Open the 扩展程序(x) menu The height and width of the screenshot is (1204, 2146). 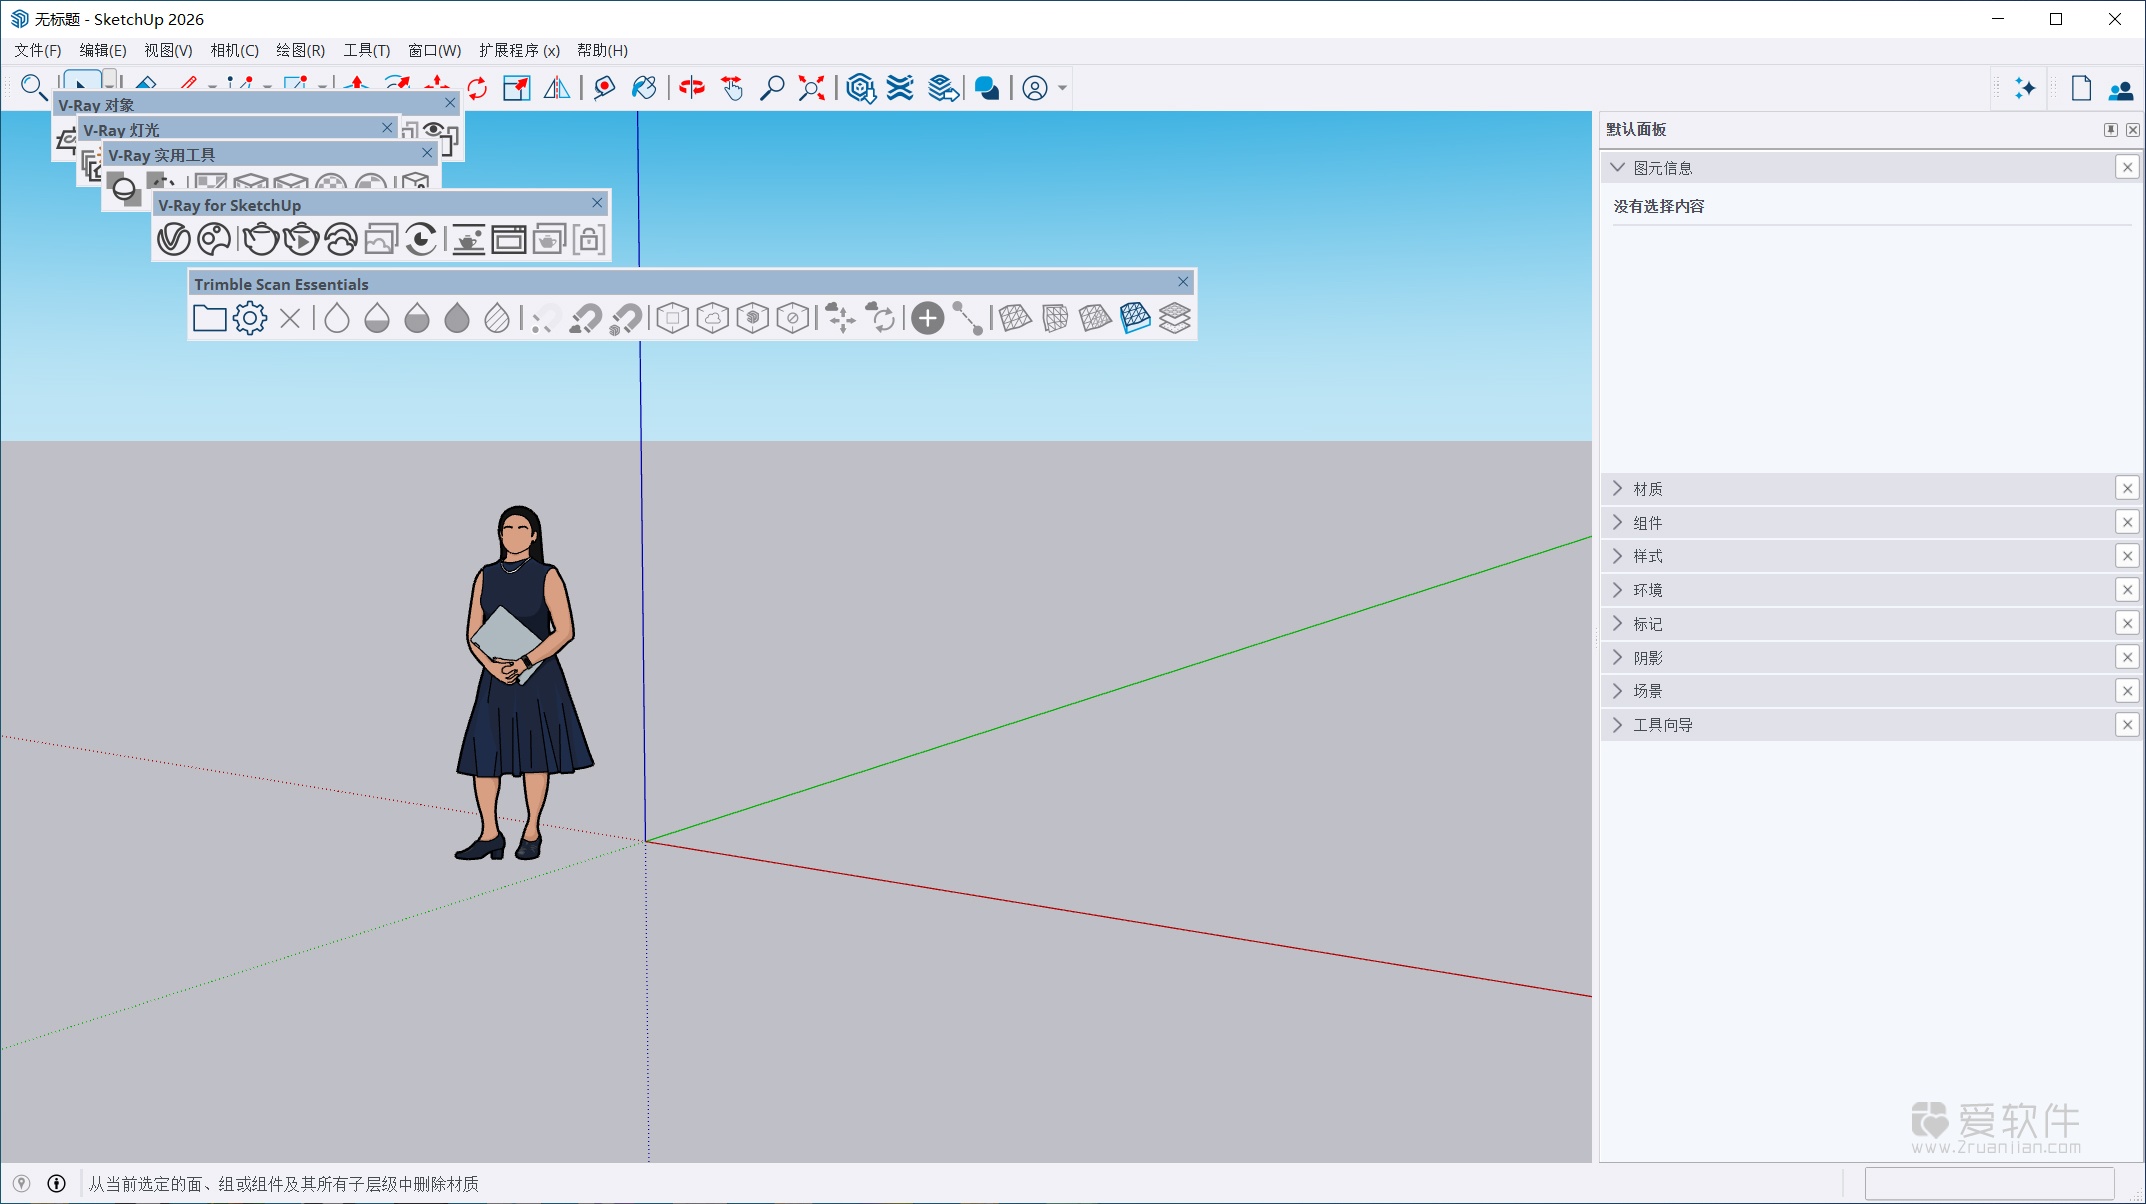tap(521, 50)
